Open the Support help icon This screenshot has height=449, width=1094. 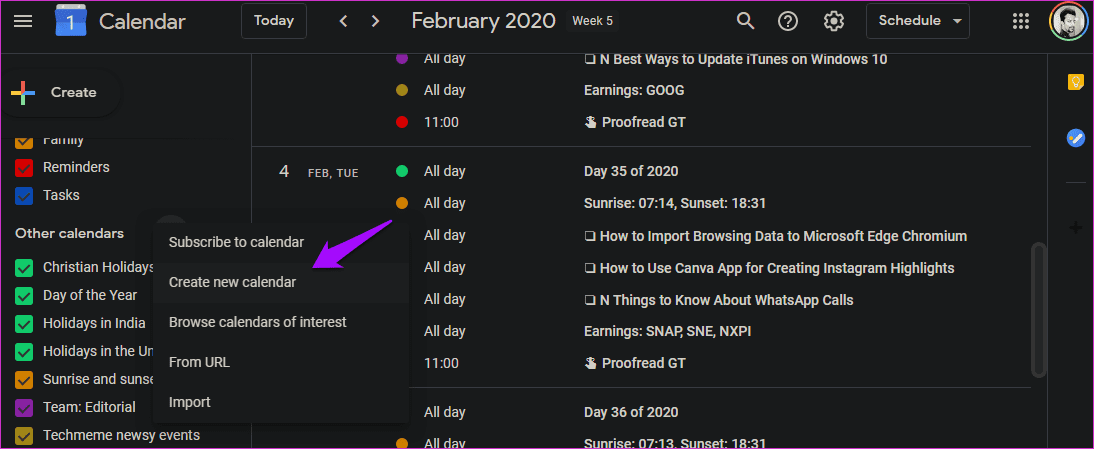[x=788, y=22]
